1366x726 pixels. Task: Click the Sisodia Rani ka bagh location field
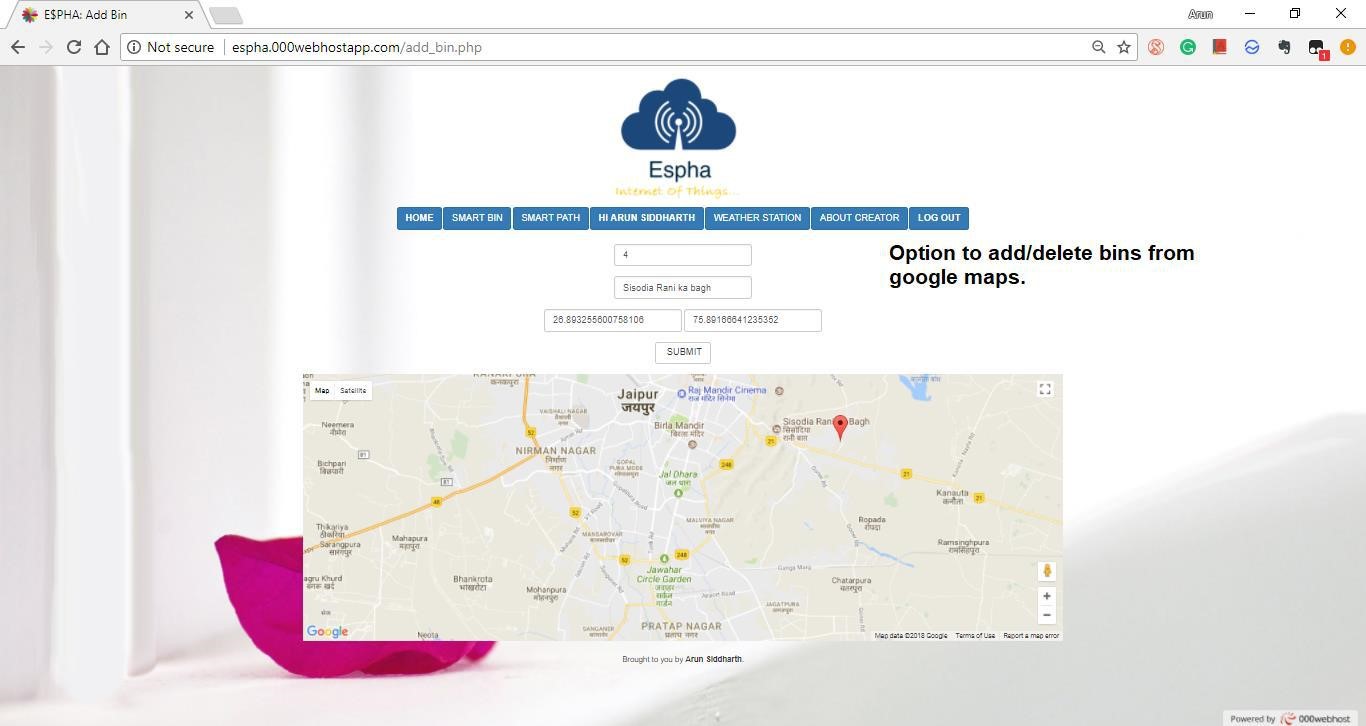click(683, 288)
